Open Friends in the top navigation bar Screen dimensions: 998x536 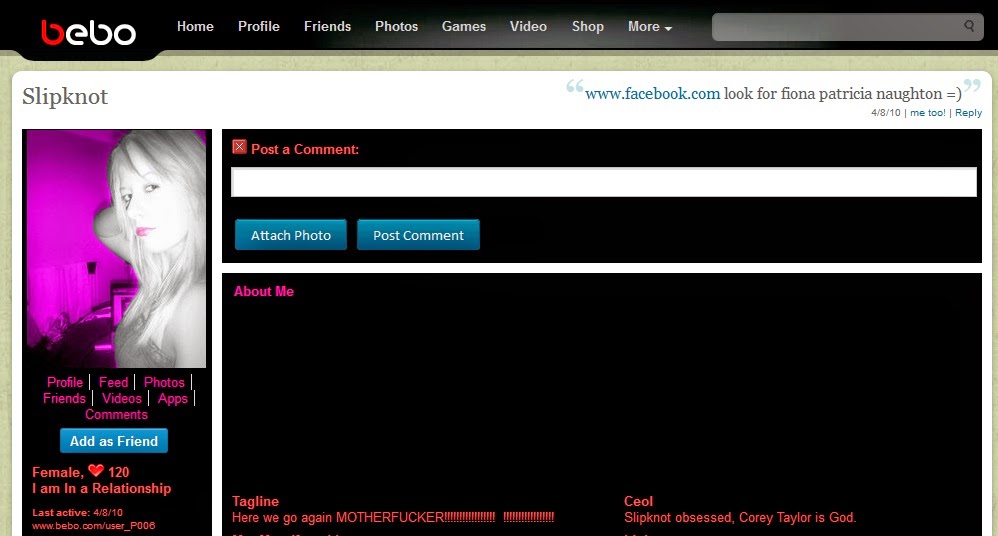tap(327, 27)
